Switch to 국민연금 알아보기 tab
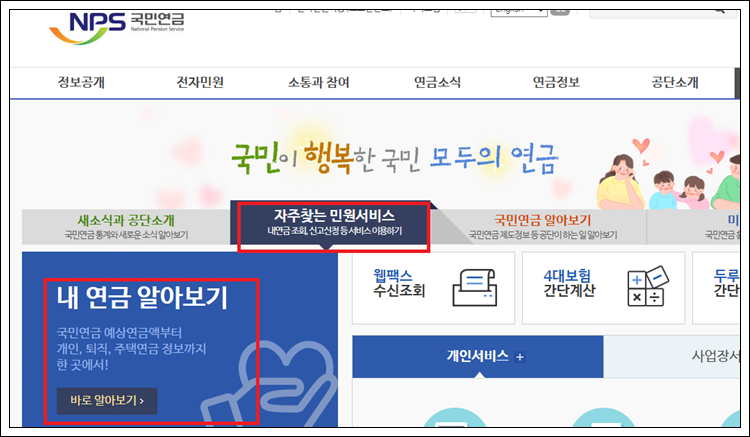 (x=542, y=227)
